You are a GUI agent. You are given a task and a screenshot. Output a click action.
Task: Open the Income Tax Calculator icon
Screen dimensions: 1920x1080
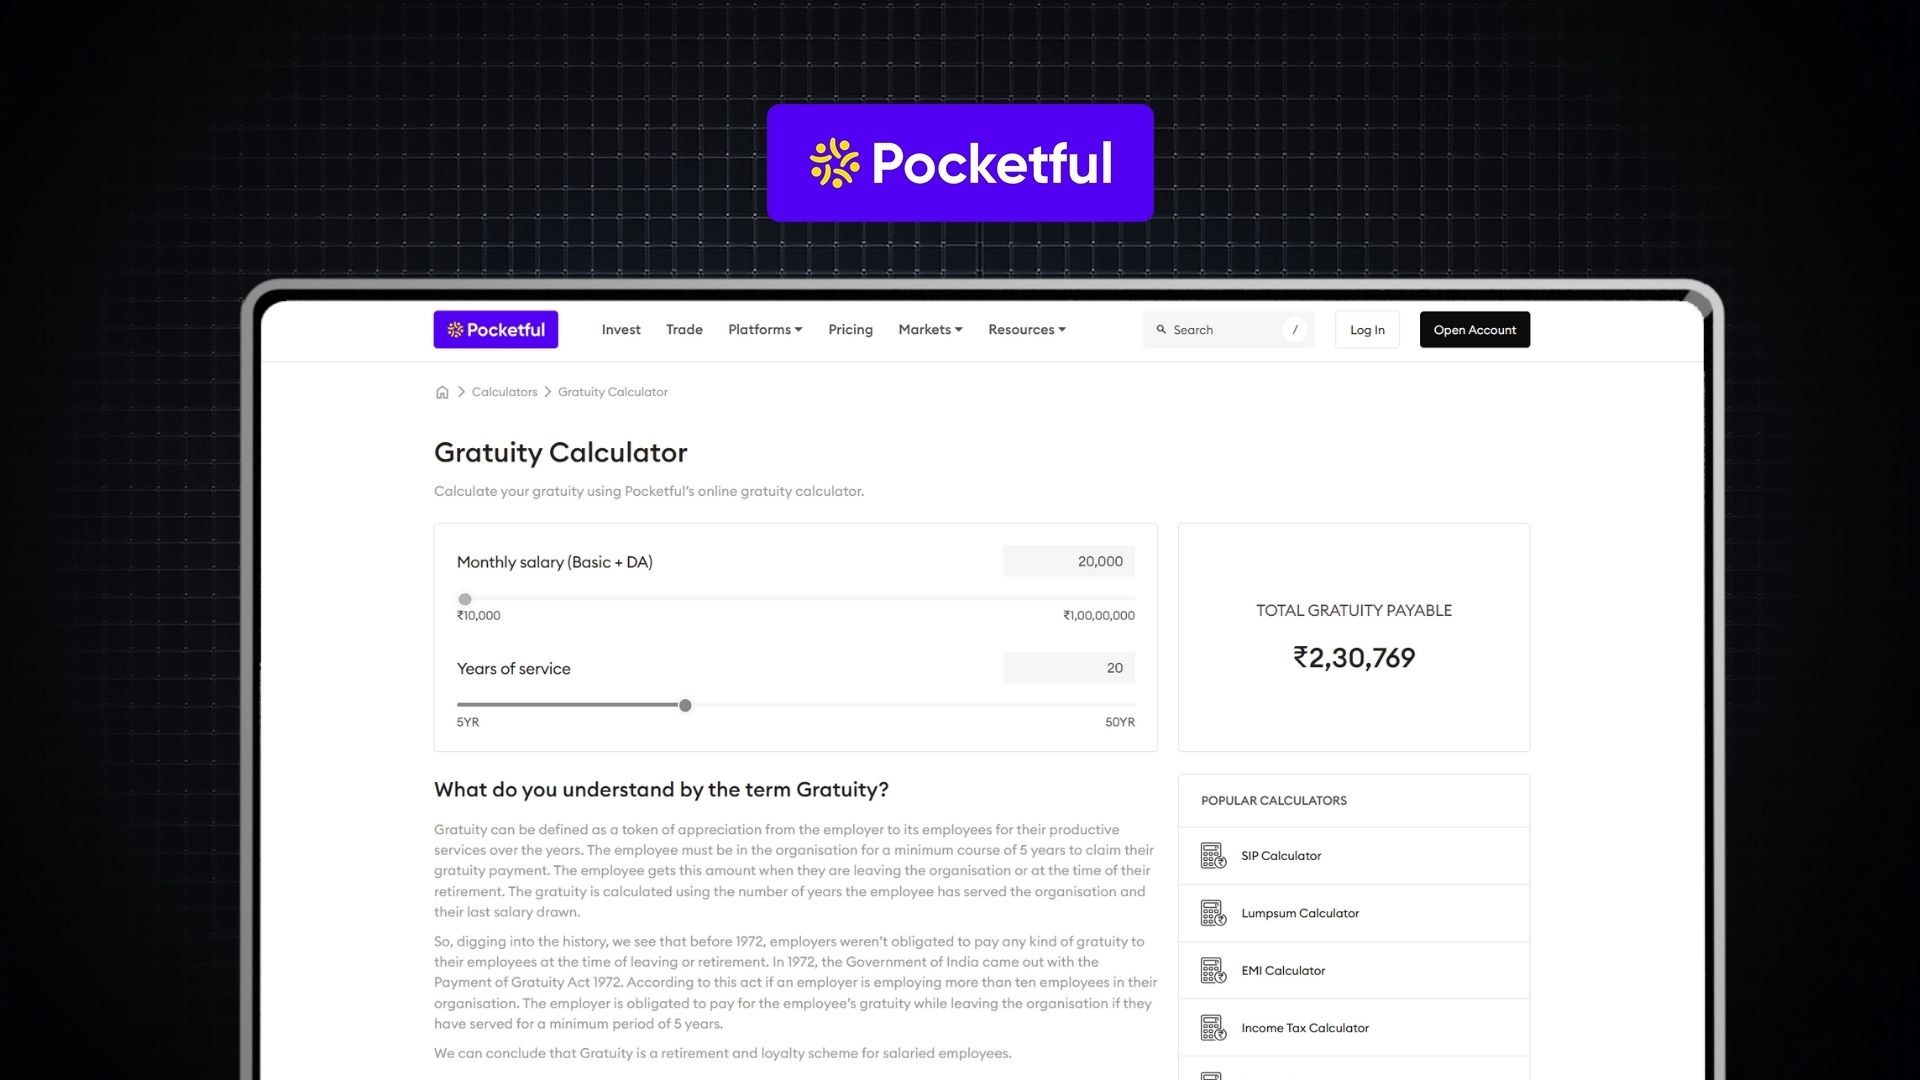coord(1212,1027)
